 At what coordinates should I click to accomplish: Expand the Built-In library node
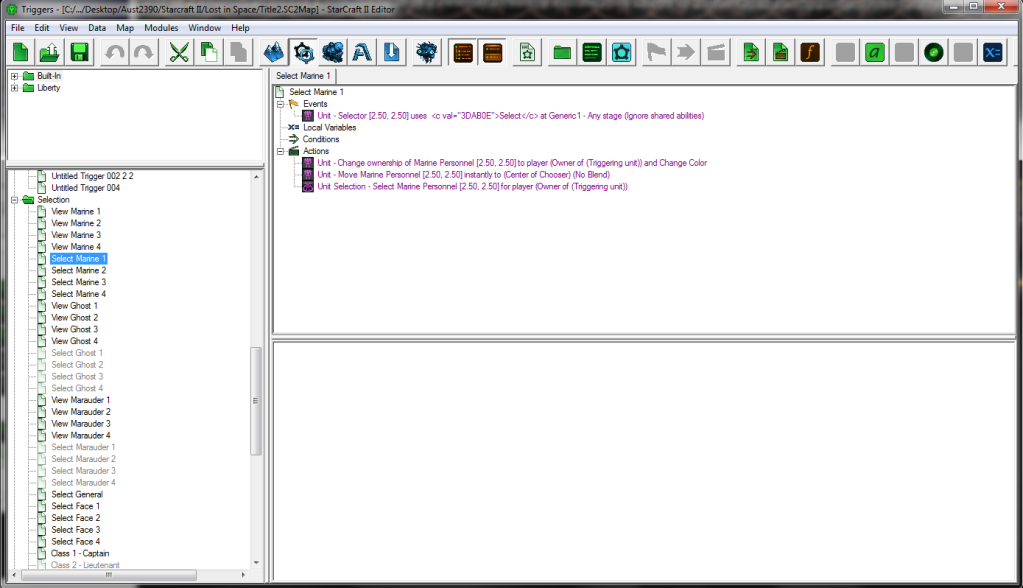[x=14, y=76]
